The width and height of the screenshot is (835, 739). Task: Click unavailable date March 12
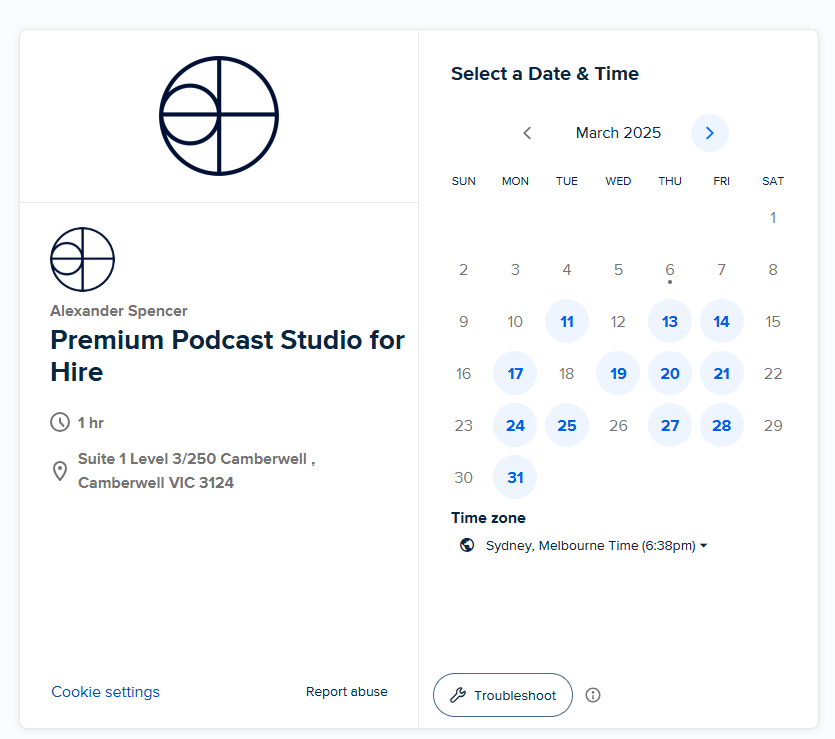[618, 322]
